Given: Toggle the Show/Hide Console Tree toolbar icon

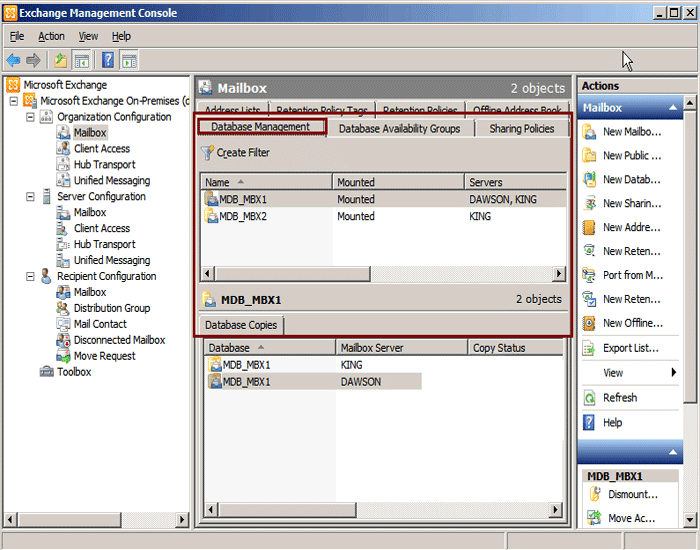Looking at the screenshot, I should (x=82, y=60).
